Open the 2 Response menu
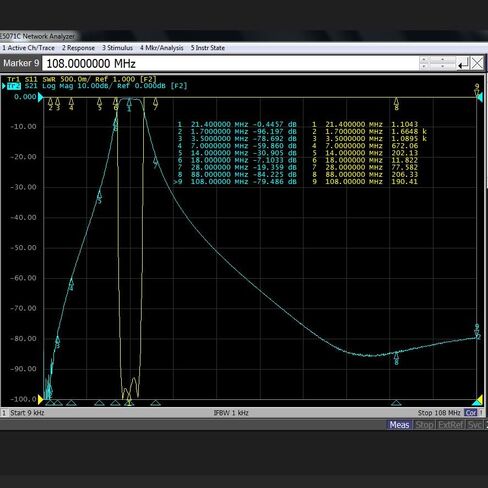Screen dimensions: 488x488 [78, 48]
